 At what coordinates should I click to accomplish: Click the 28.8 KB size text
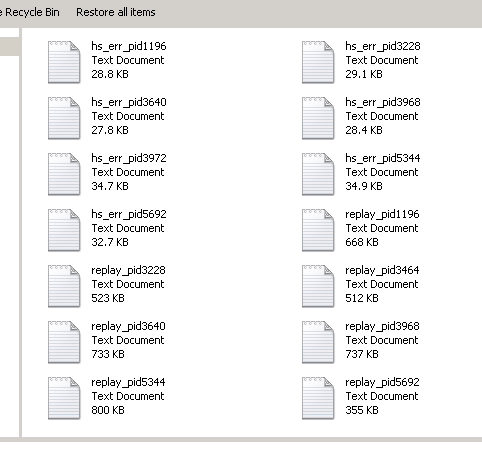pos(110,74)
